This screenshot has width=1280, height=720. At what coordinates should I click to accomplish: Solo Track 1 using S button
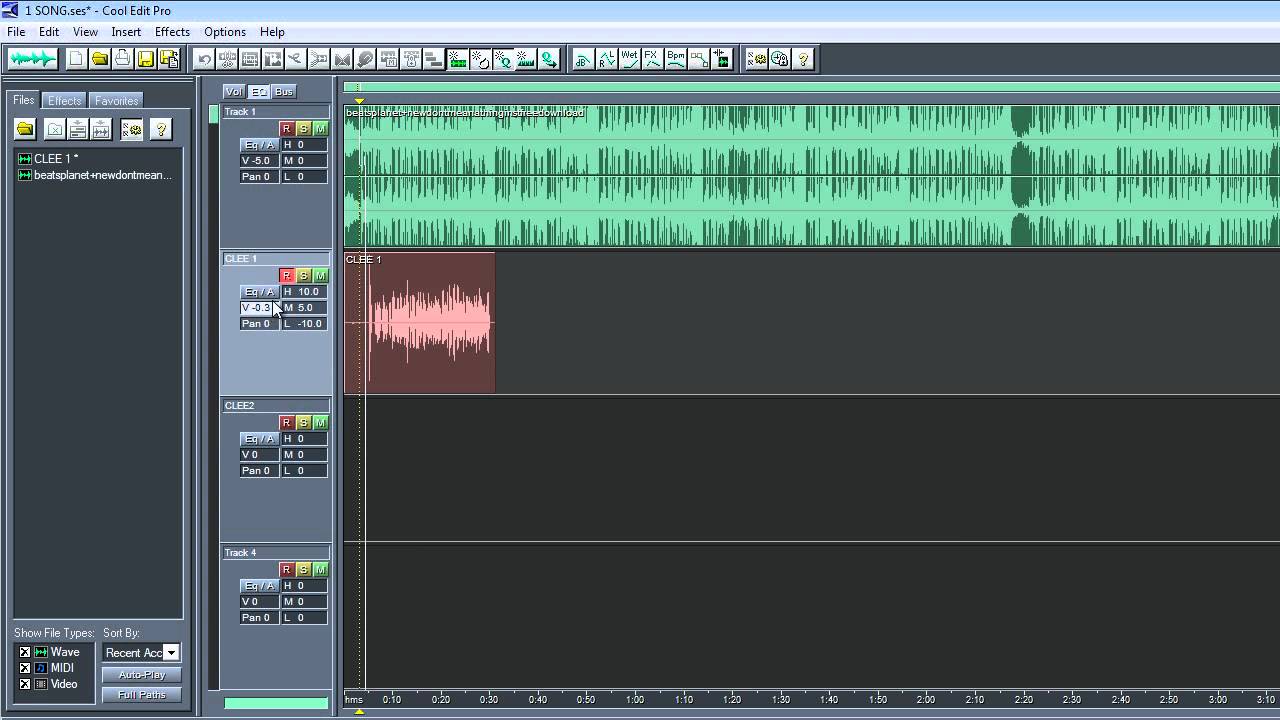(303, 129)
